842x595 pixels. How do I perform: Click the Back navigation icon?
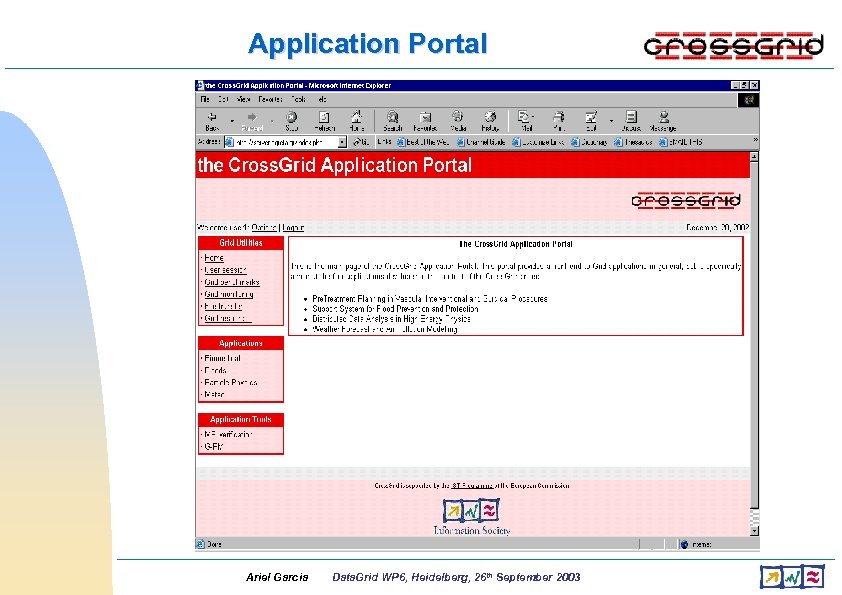pos(212,118)
